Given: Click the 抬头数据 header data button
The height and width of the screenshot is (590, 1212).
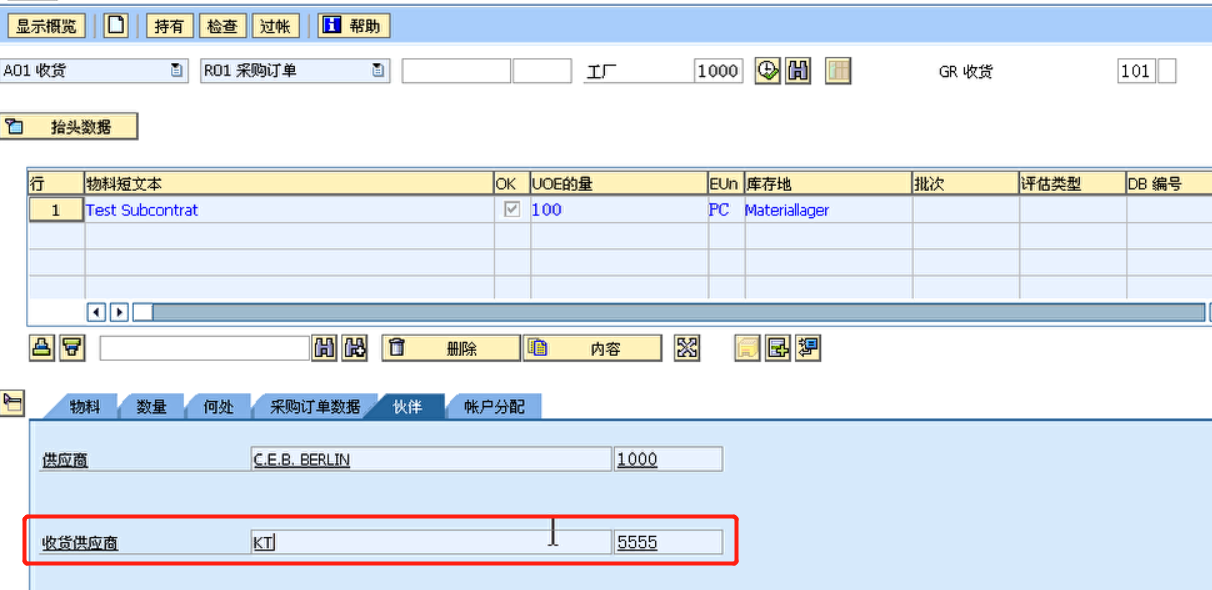Looking at the screenshot, I should 69,127.
